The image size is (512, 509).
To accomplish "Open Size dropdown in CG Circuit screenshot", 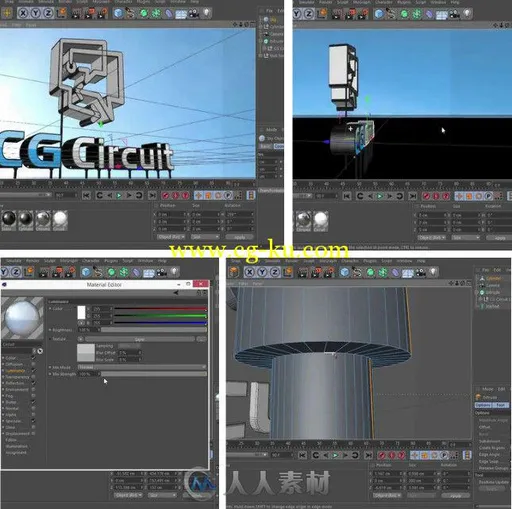I will (205, 237).
